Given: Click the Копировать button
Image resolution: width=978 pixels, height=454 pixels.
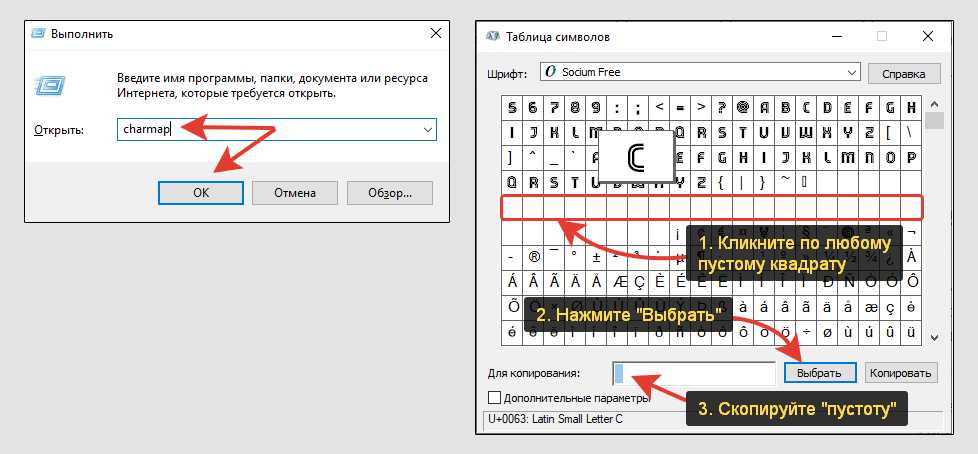Looking at the screenshot, I should point(900,373).
